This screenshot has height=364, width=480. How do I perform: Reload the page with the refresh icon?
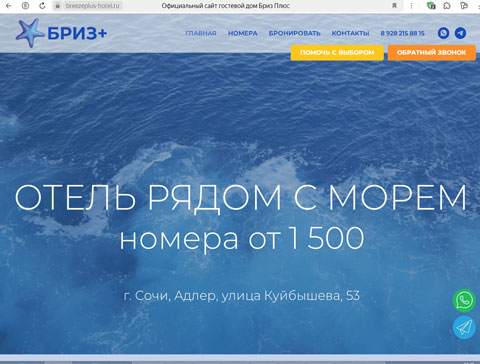pos(42,6)
